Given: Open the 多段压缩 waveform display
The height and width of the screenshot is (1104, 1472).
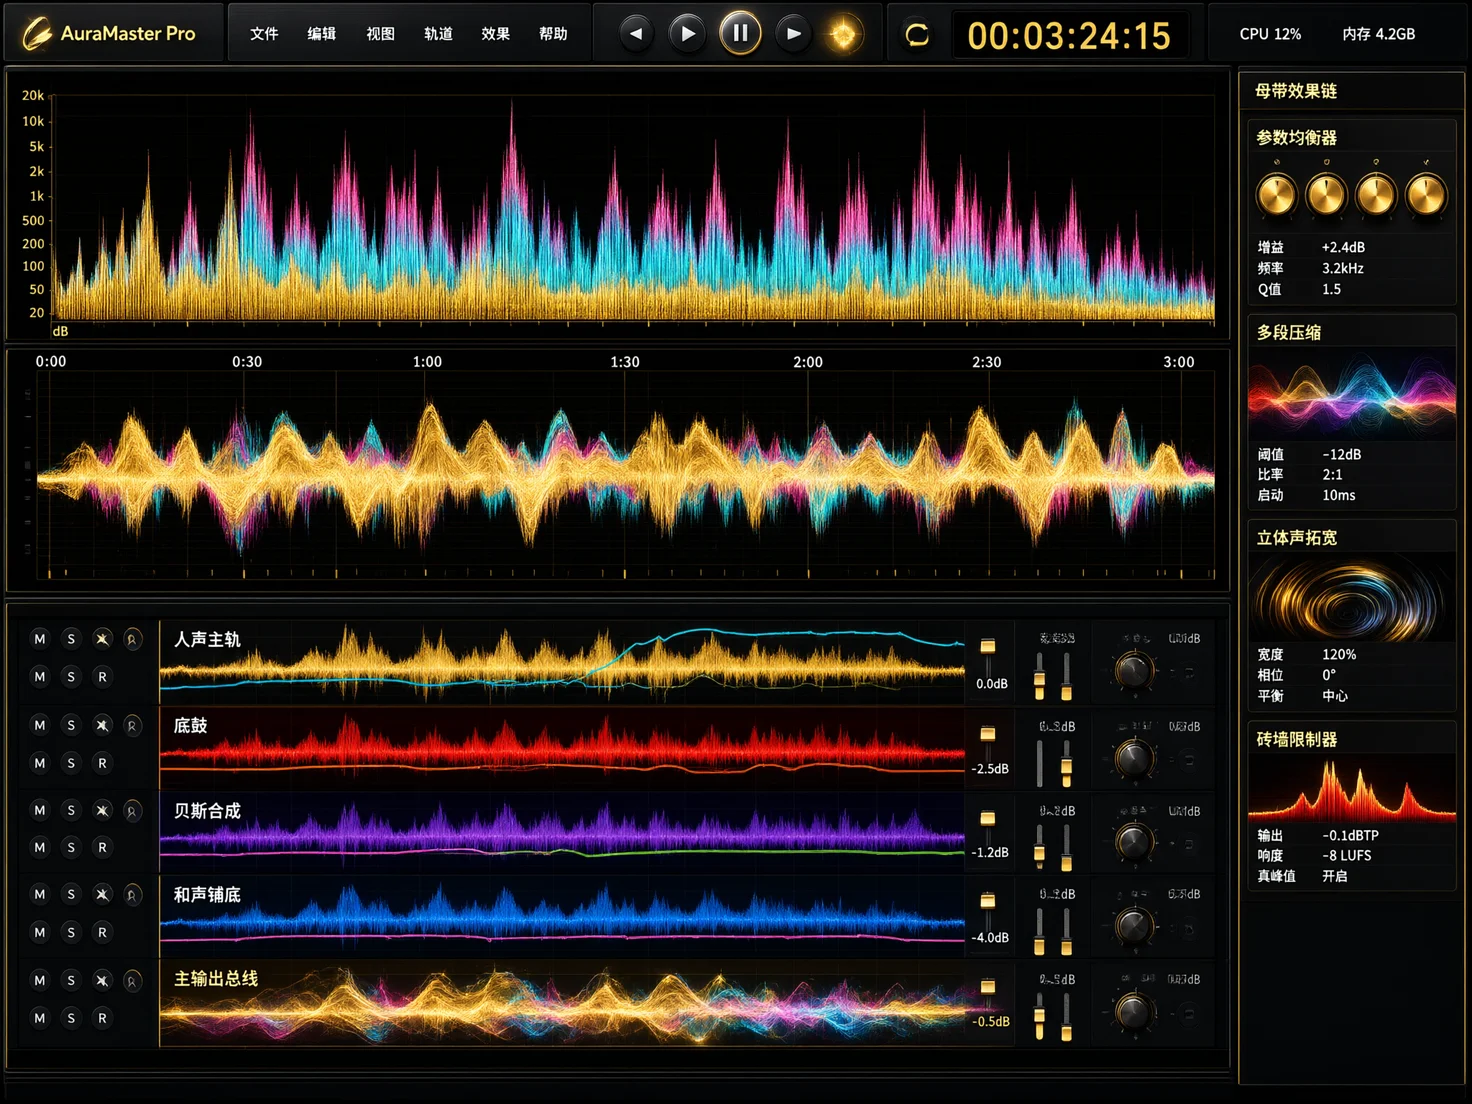Looking at the screenshot, I should pos(1351,393).
